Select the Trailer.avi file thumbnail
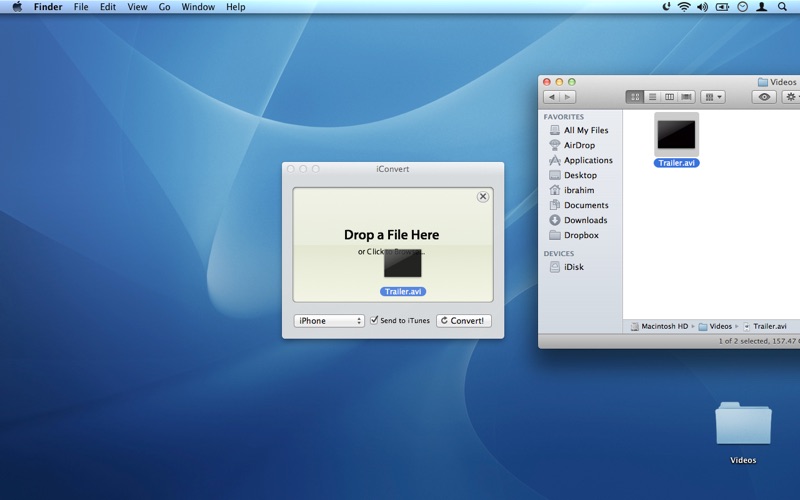This screenshot has height=500, width=800. pyautogui.click(x=677, y=133)
